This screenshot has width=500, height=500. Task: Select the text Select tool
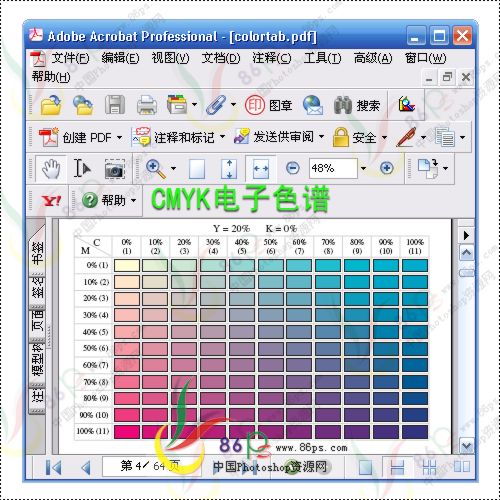(82, 168)
